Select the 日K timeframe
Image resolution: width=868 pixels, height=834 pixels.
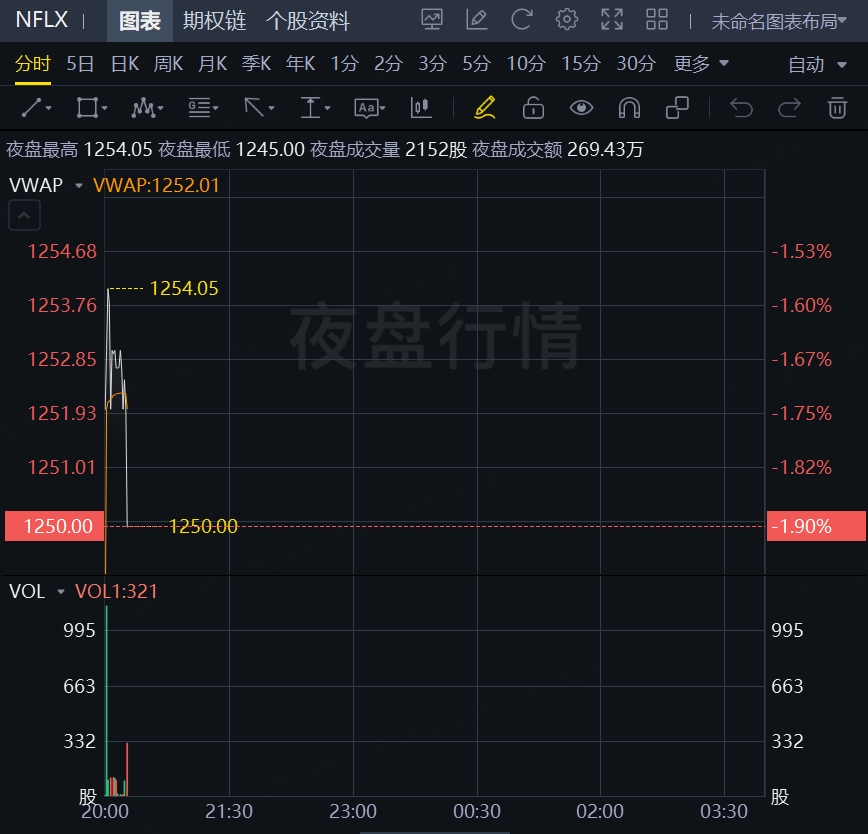(x=124, y=64)
